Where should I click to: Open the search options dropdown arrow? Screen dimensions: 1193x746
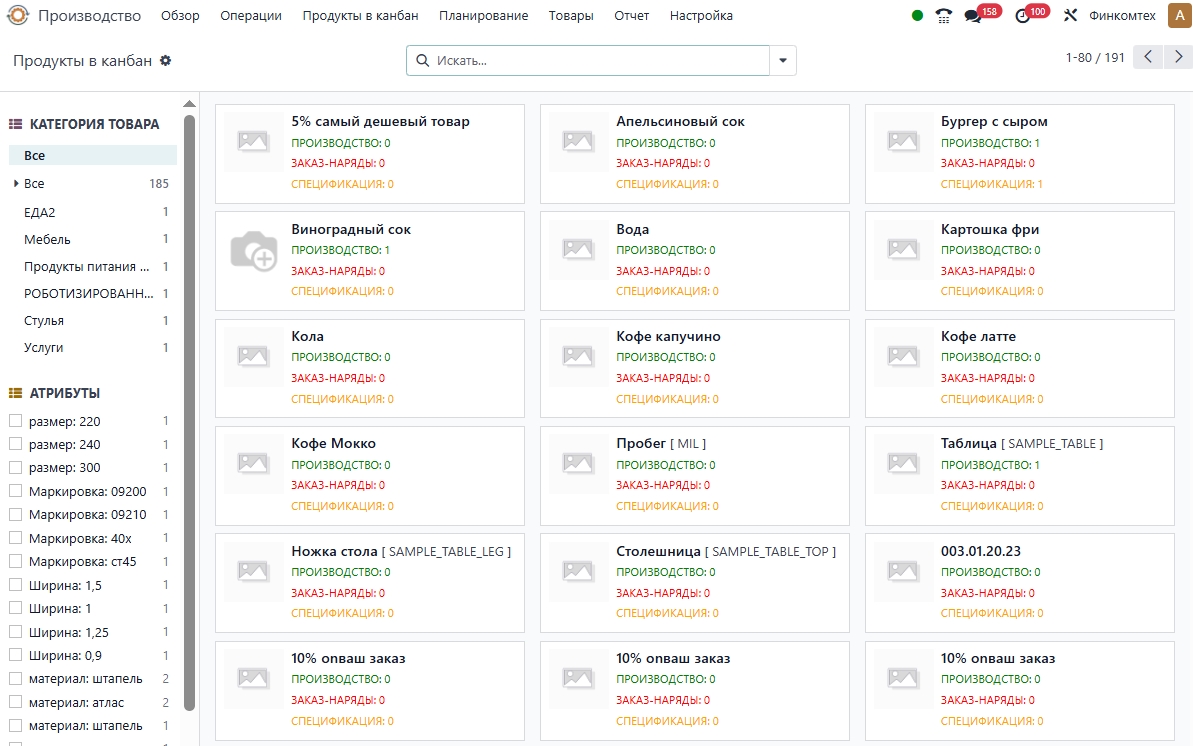coord(783,61)
